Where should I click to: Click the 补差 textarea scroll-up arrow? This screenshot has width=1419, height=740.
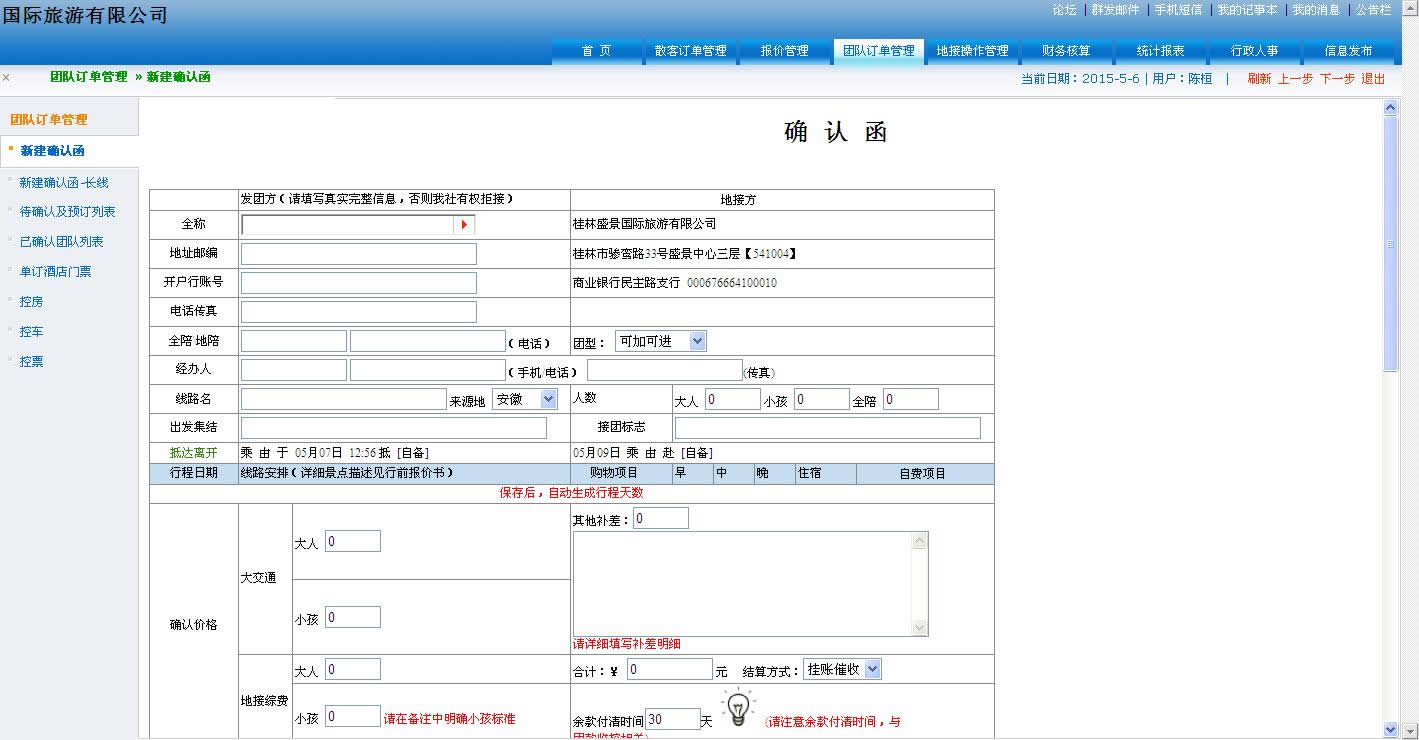[x=920, y=541]
